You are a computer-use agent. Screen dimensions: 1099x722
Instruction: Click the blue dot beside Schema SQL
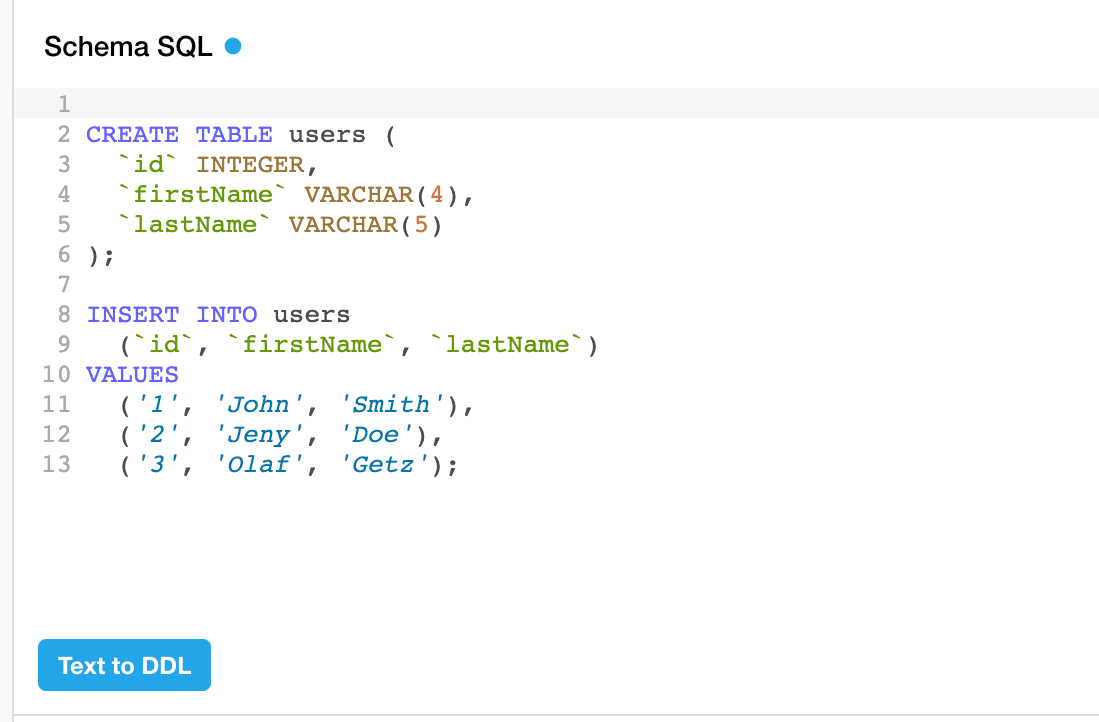[x=233, y=46]
